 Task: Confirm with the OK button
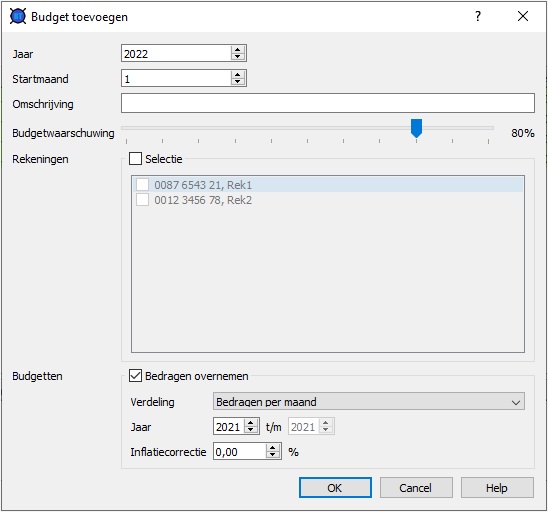(335, 488)
